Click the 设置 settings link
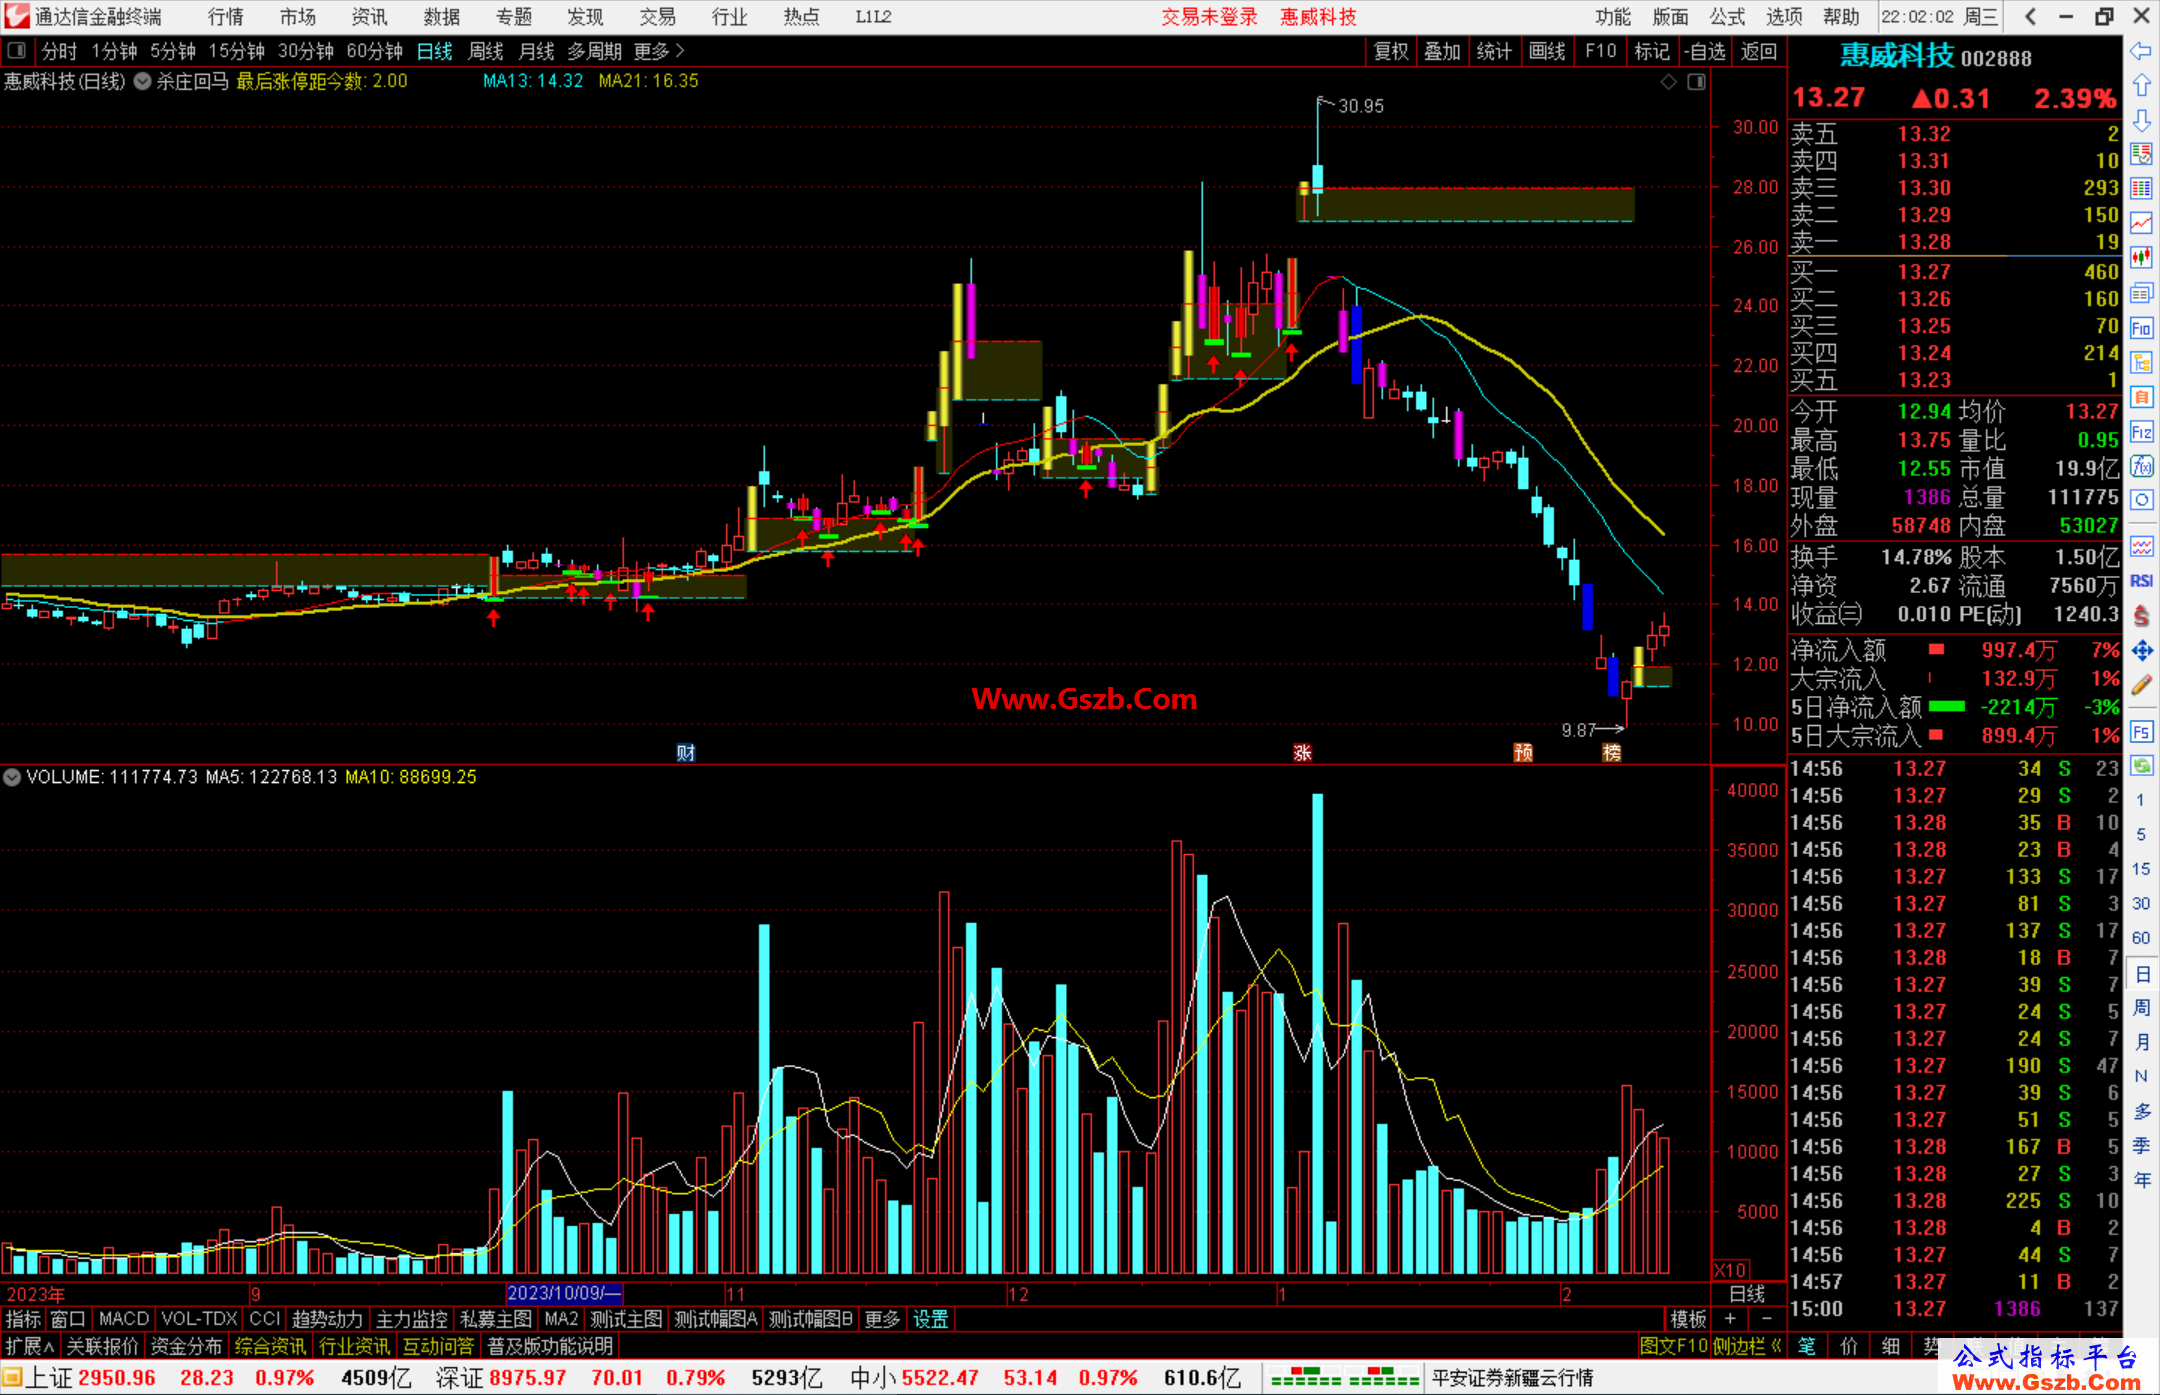The image size is (2160, 1395). click(930, 1319)
